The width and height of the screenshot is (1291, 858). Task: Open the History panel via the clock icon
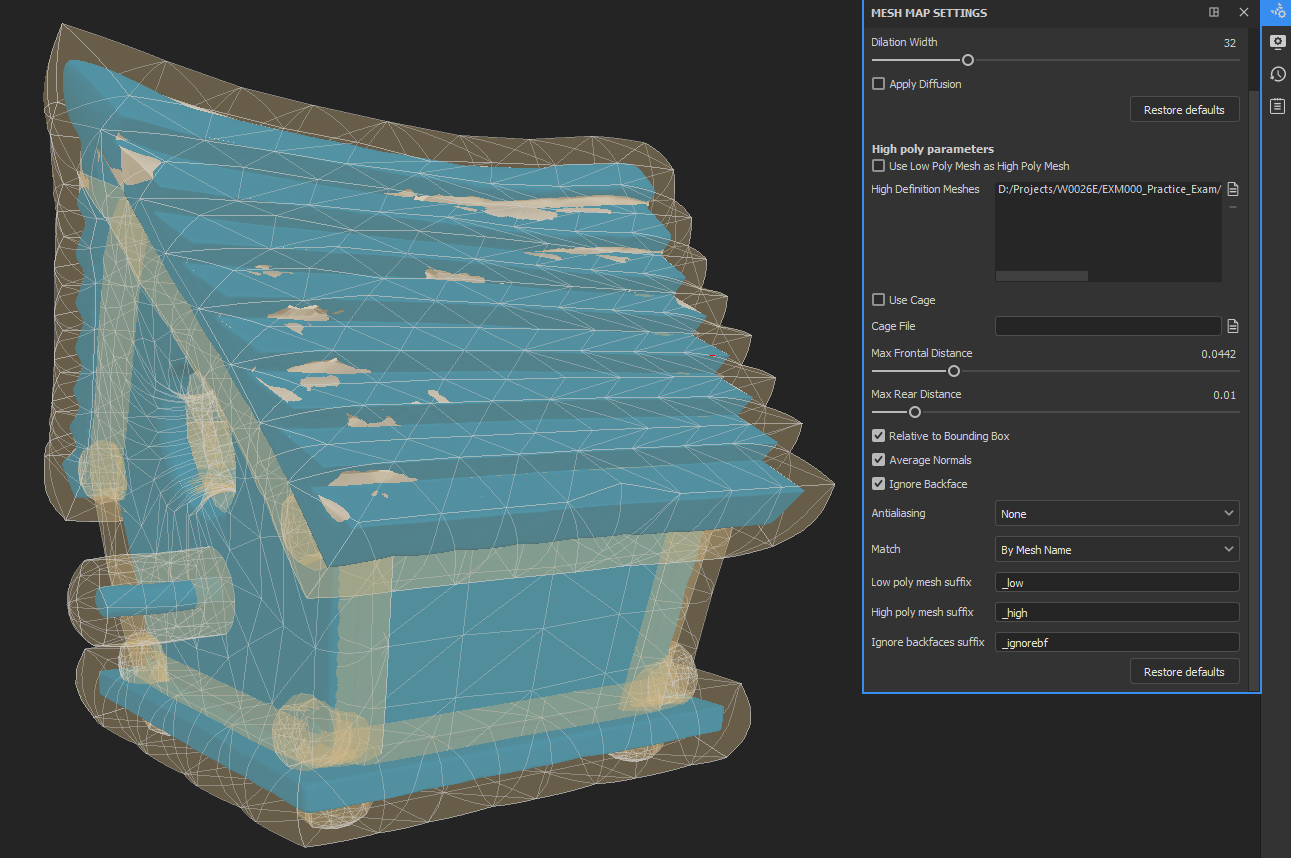click(1277, 73)
